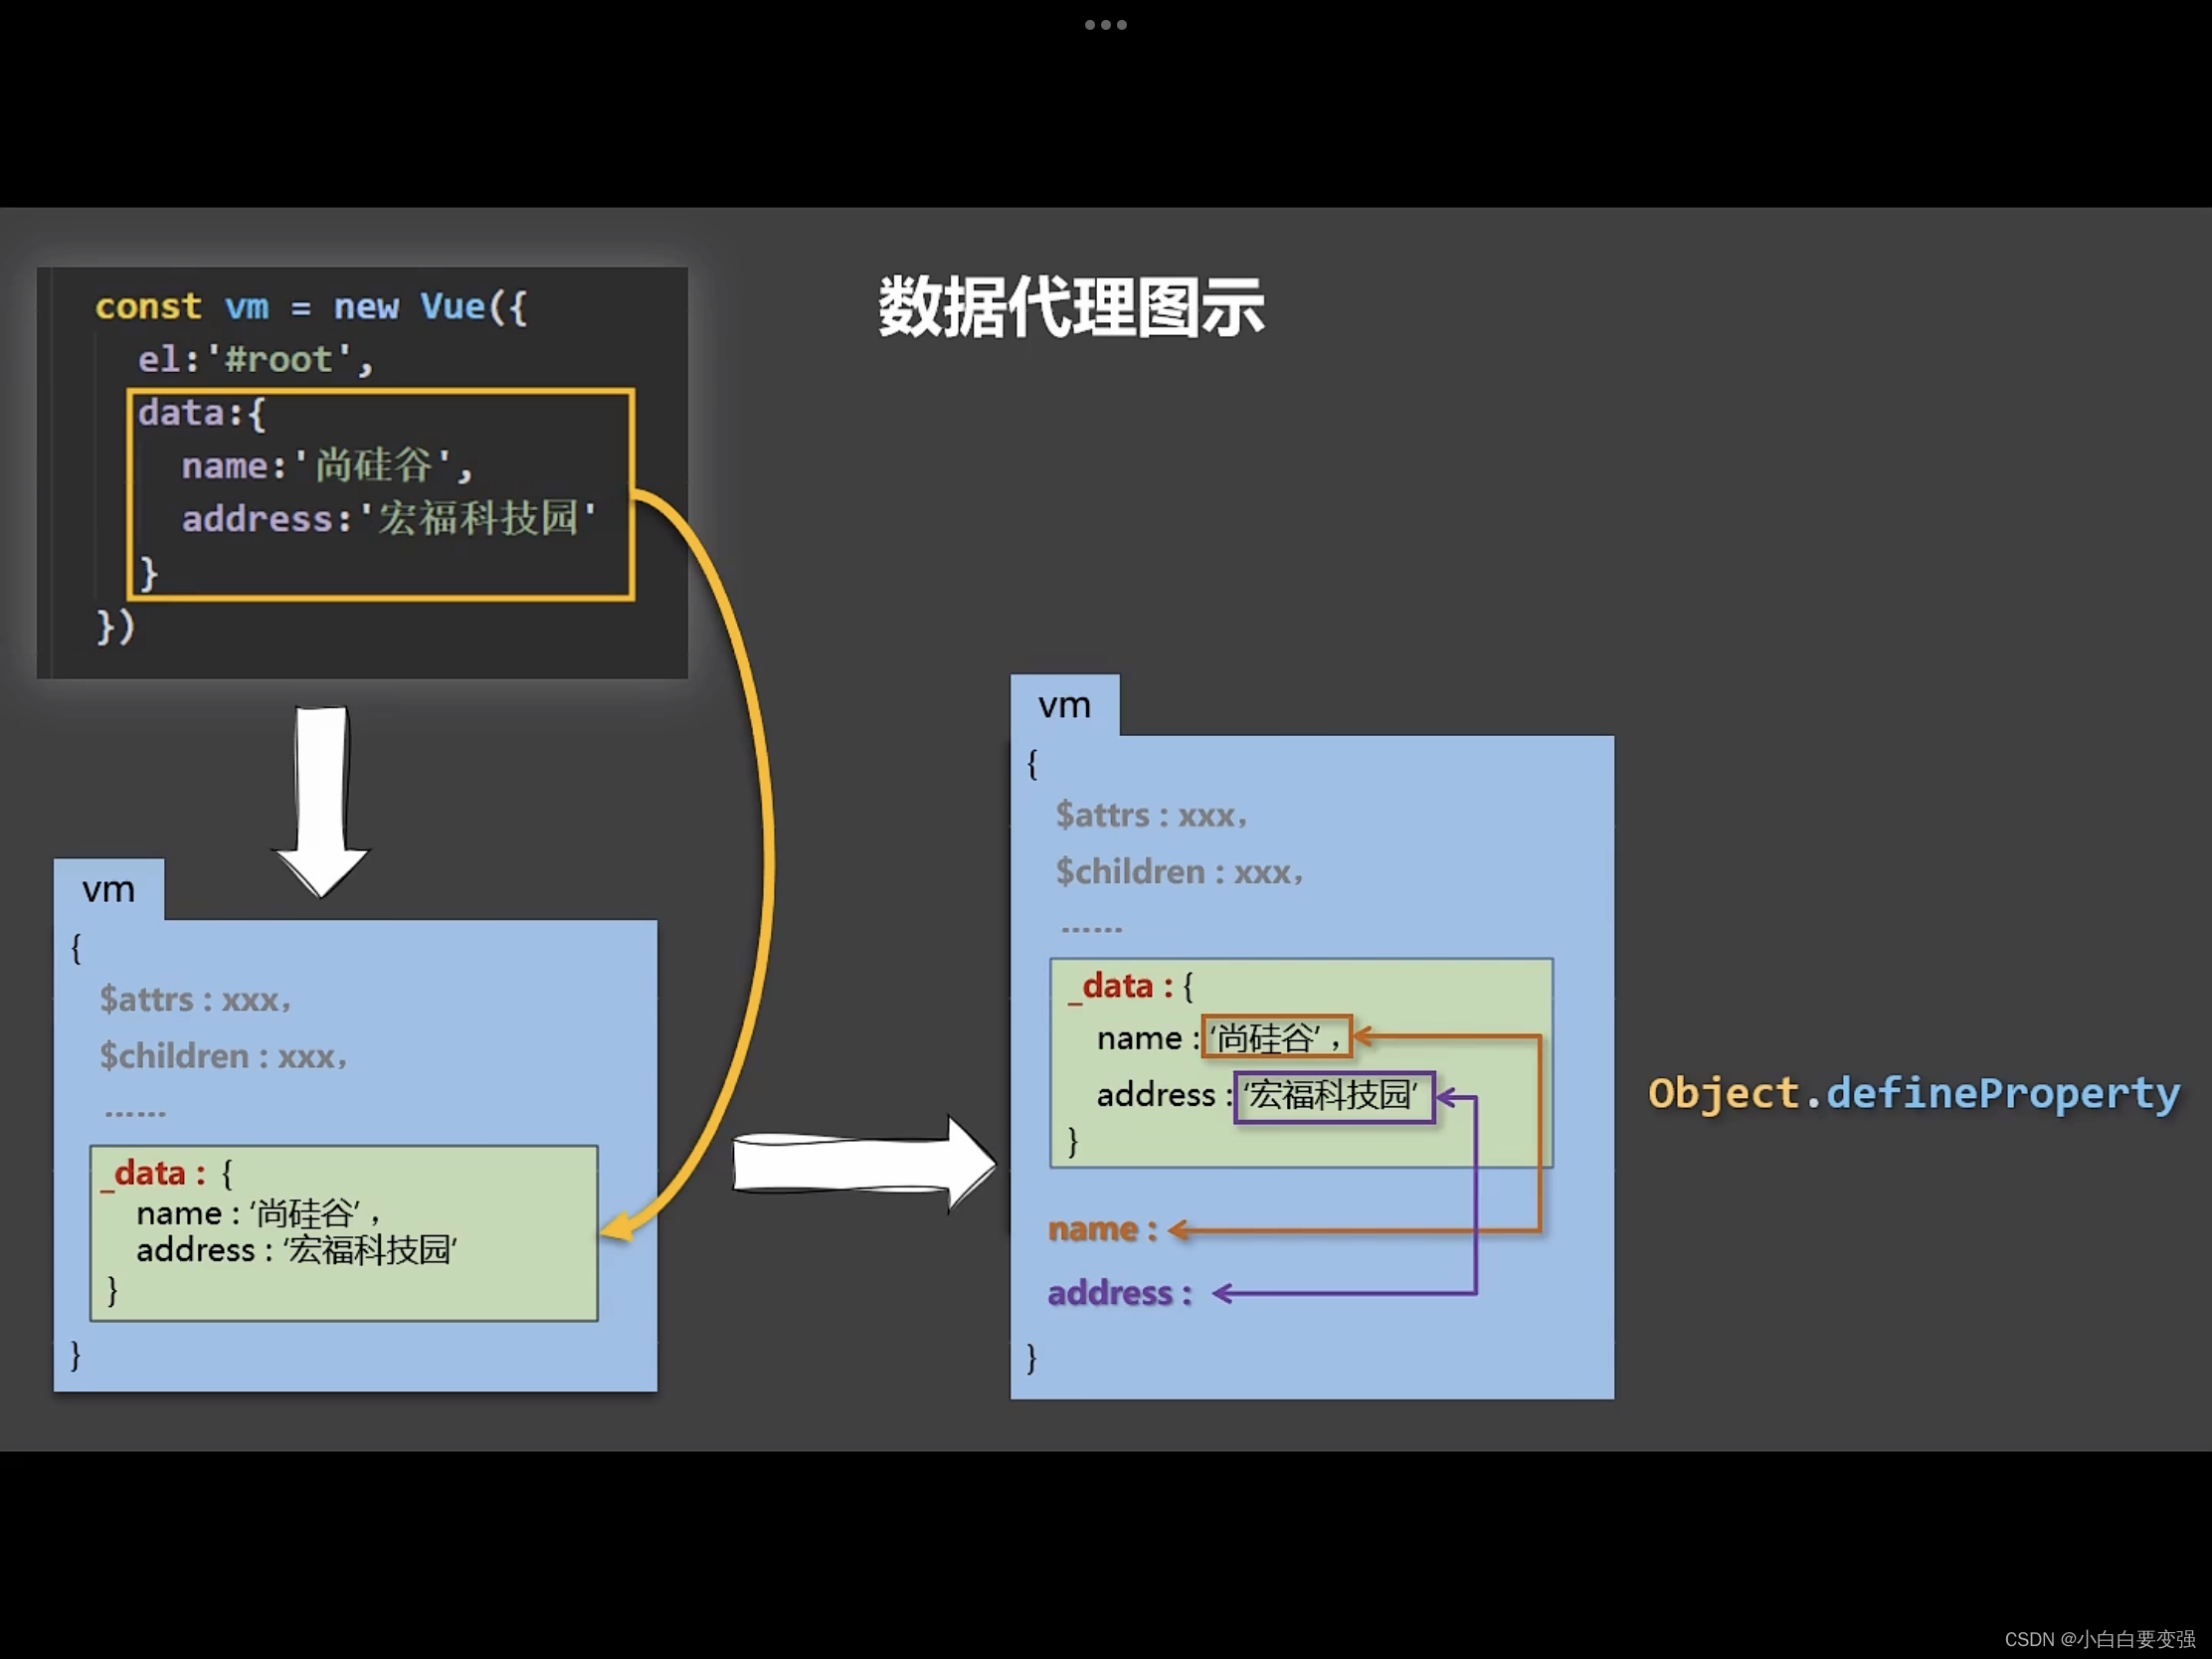Click "data:{" in the code block
Viewport: 2212px width, 1659px height.
point(202,413)
